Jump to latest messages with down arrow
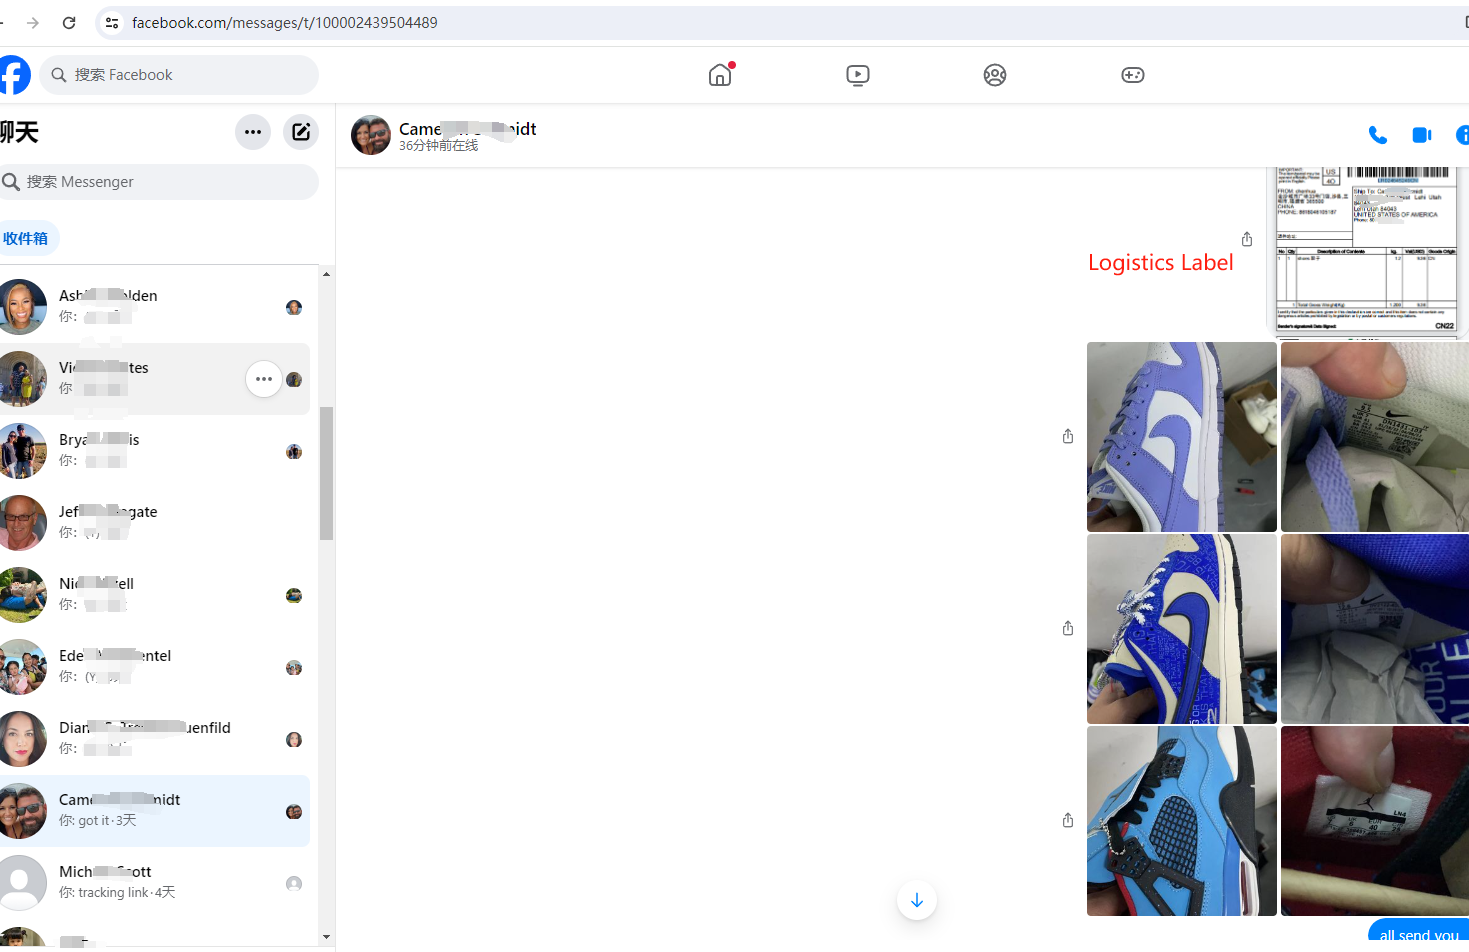This screenshot has height=952, width=1469. click(x=916, y=900)
